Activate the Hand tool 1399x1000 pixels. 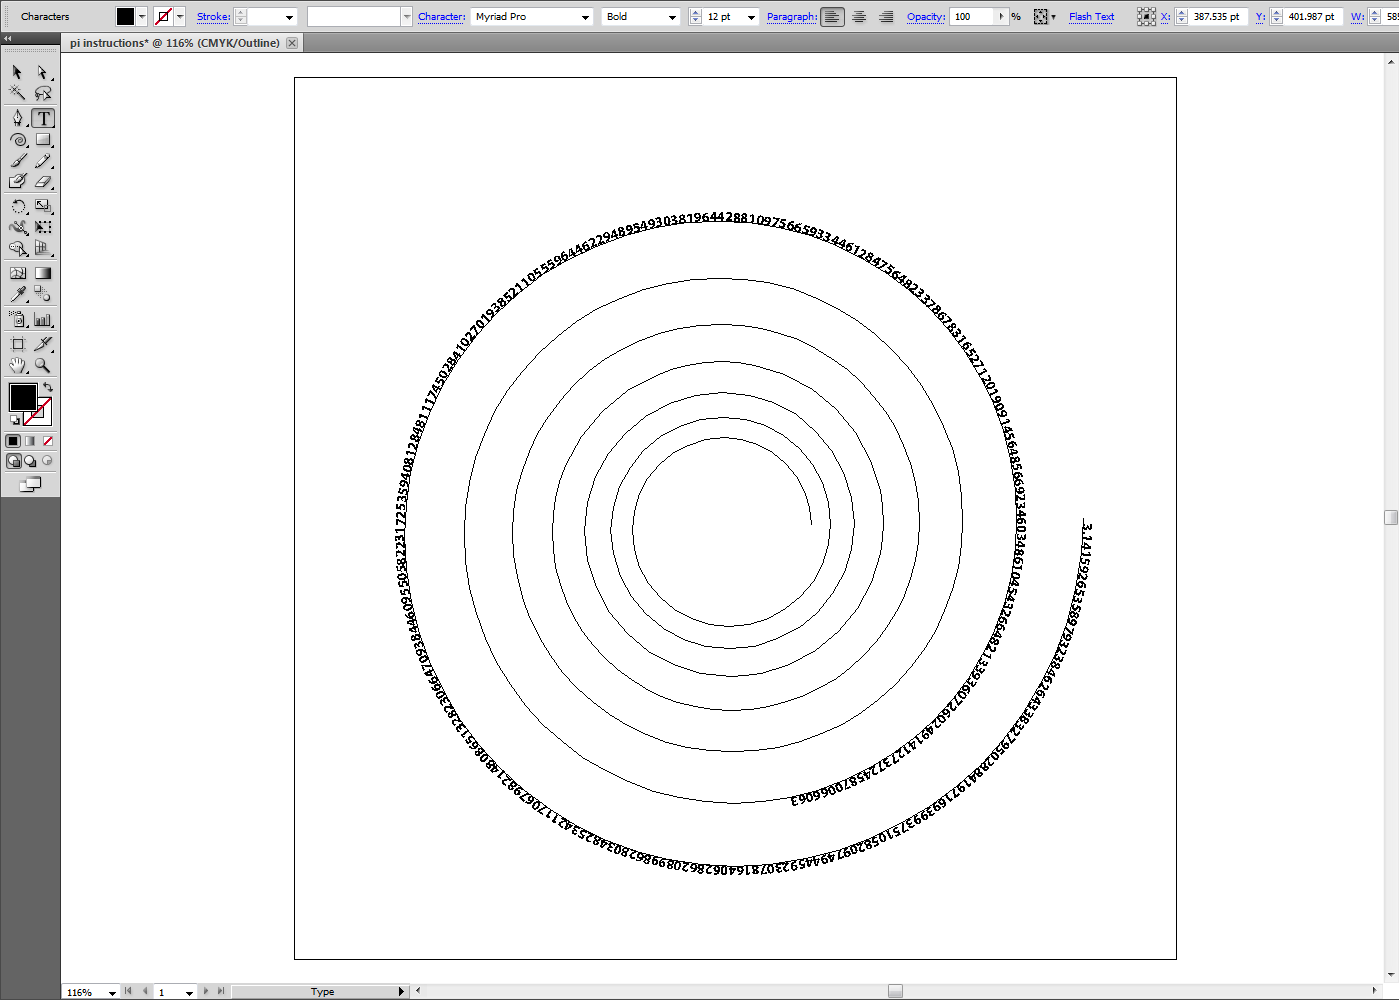(x=17, y=365)
